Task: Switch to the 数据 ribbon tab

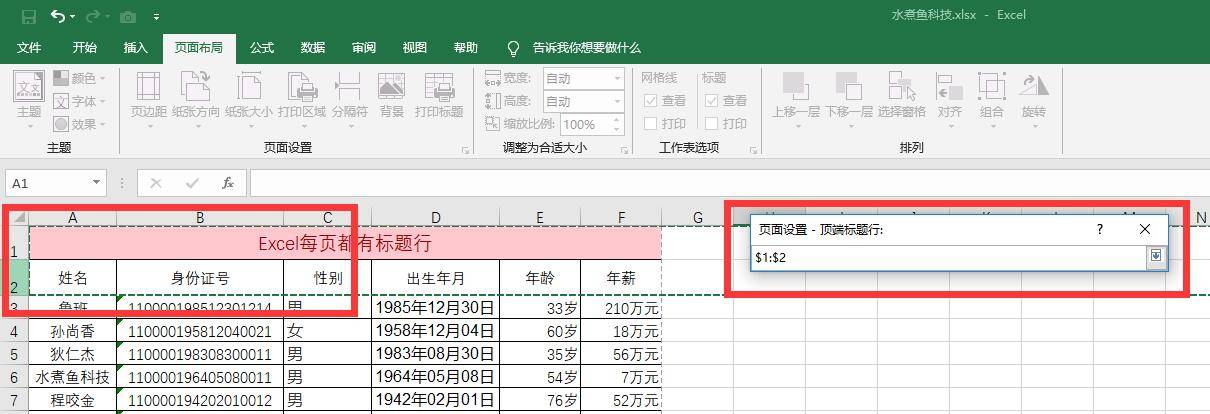Action: pos(313,48)
